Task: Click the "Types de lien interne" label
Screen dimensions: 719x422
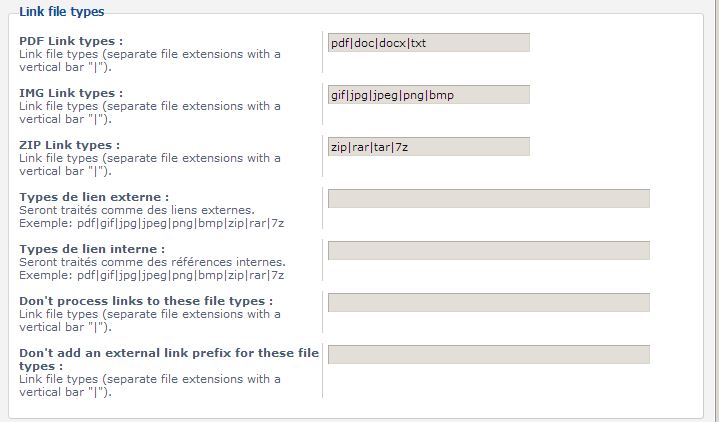Action: click(x=92, y=249)
